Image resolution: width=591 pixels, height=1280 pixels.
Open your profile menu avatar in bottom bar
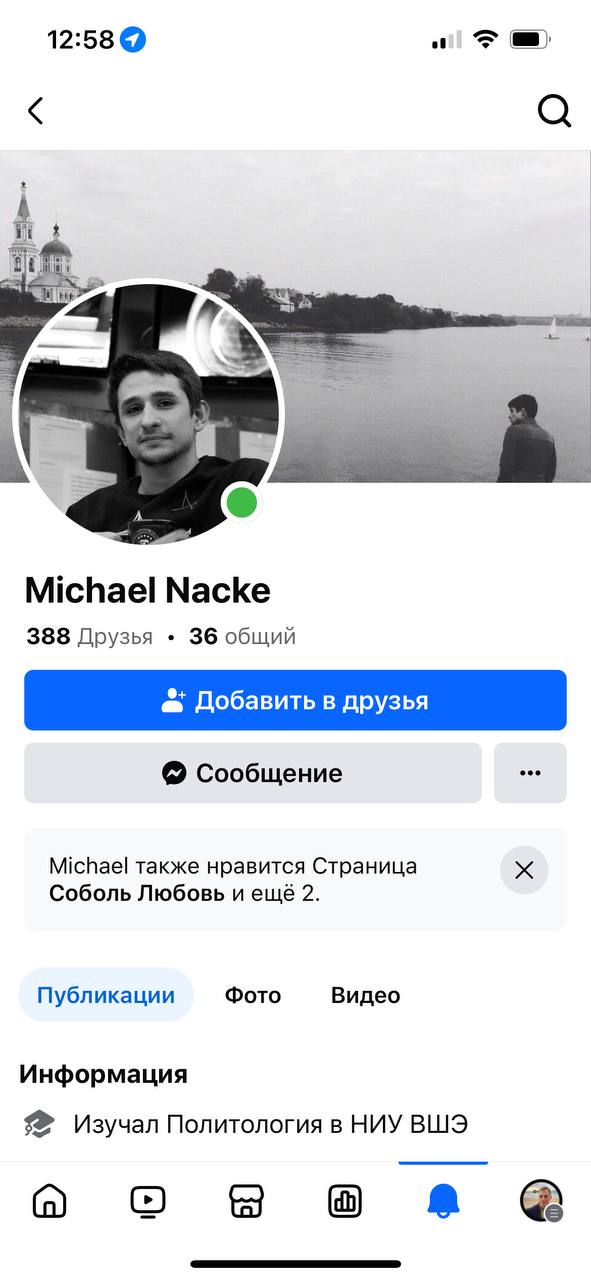click(x=541, y=1201)
